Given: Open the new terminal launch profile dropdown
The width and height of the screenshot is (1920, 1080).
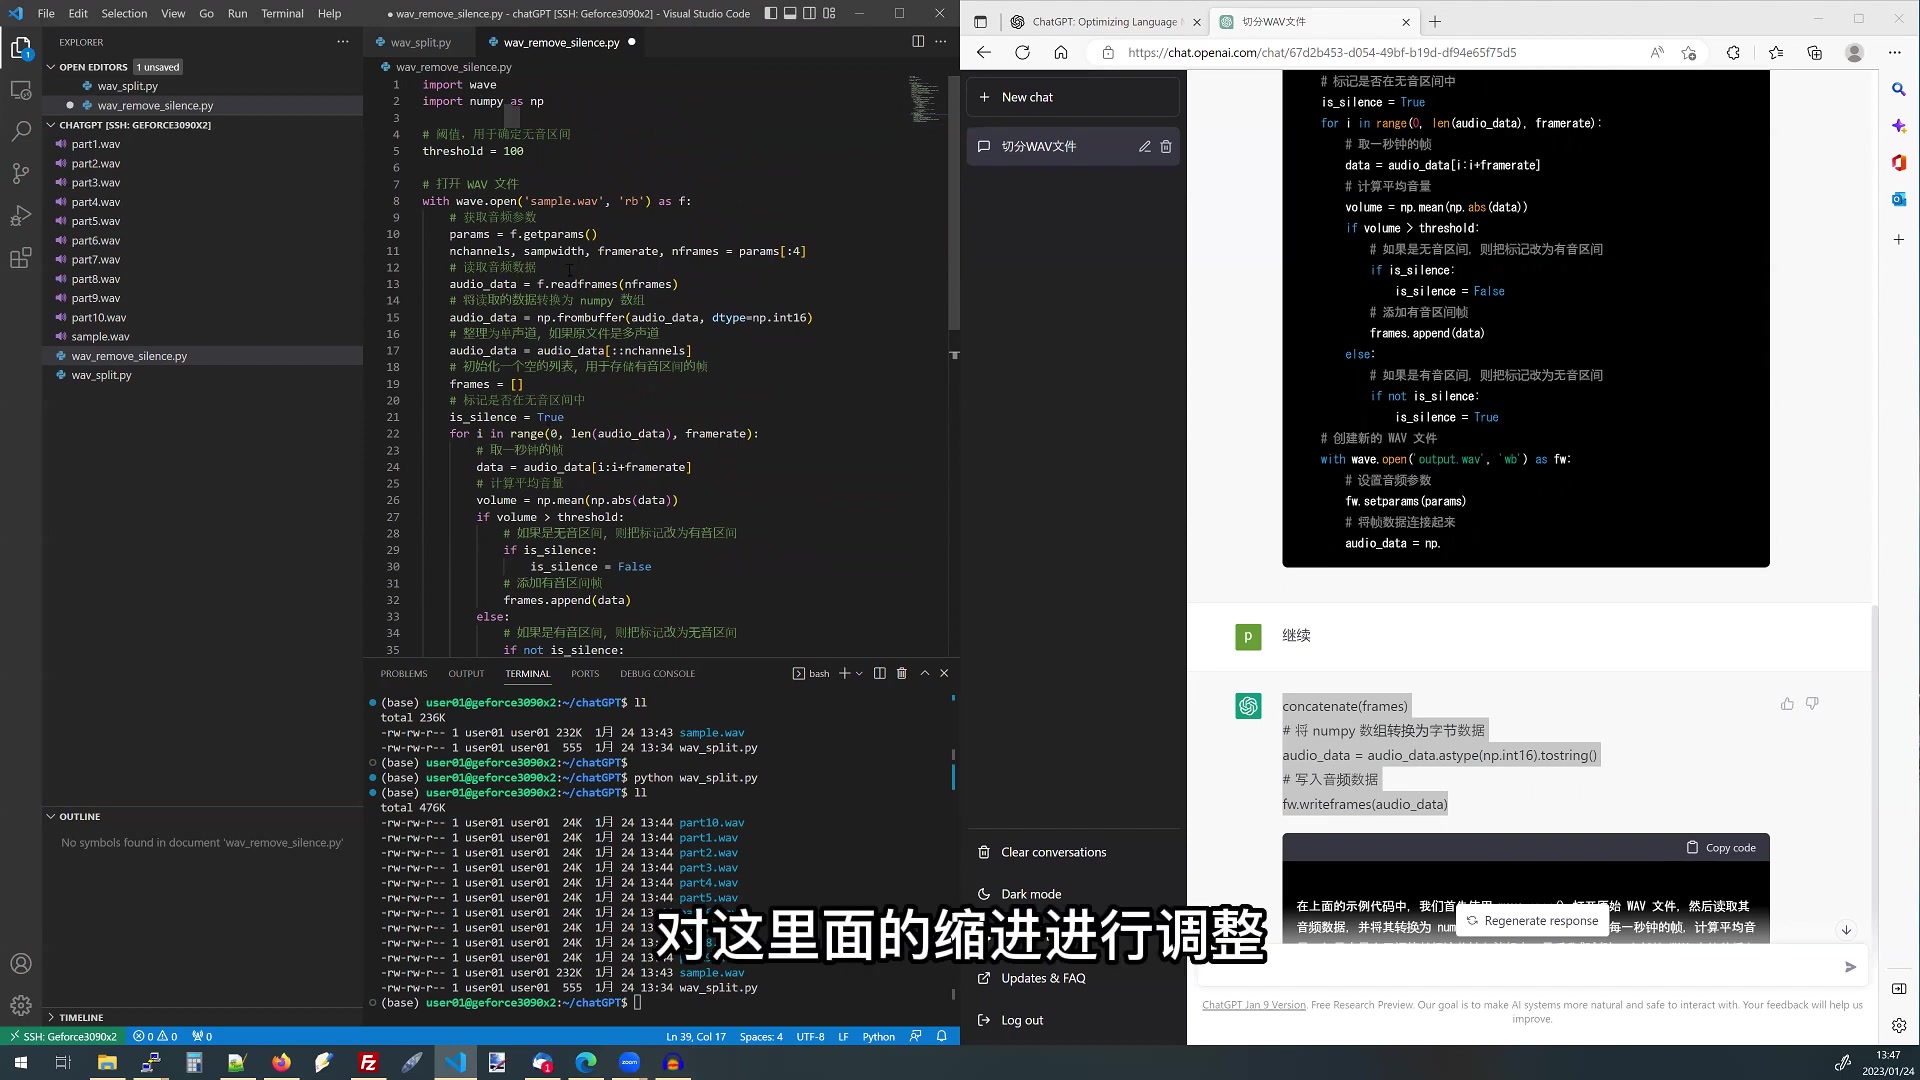Looking at the screenshot, I should (x=859, y=673).
